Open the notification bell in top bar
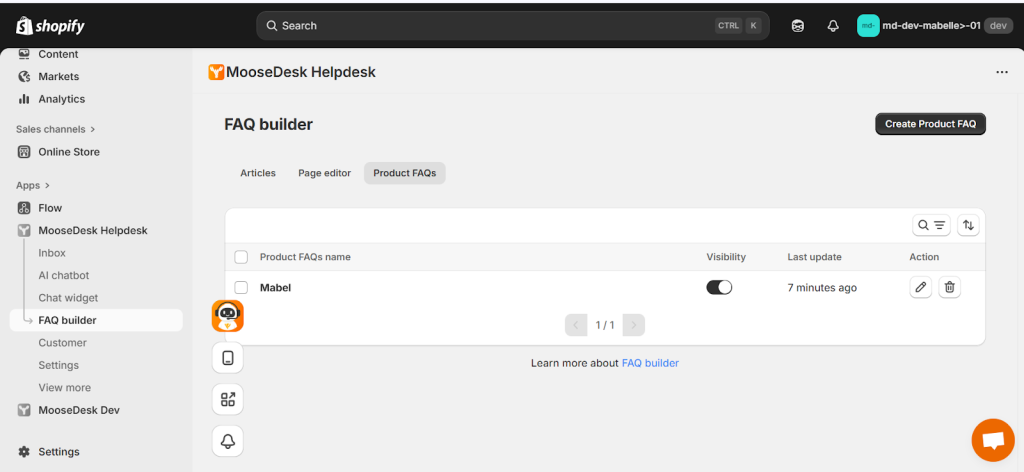This screenshot has height=472, width=1024. [x=833, y=26]
